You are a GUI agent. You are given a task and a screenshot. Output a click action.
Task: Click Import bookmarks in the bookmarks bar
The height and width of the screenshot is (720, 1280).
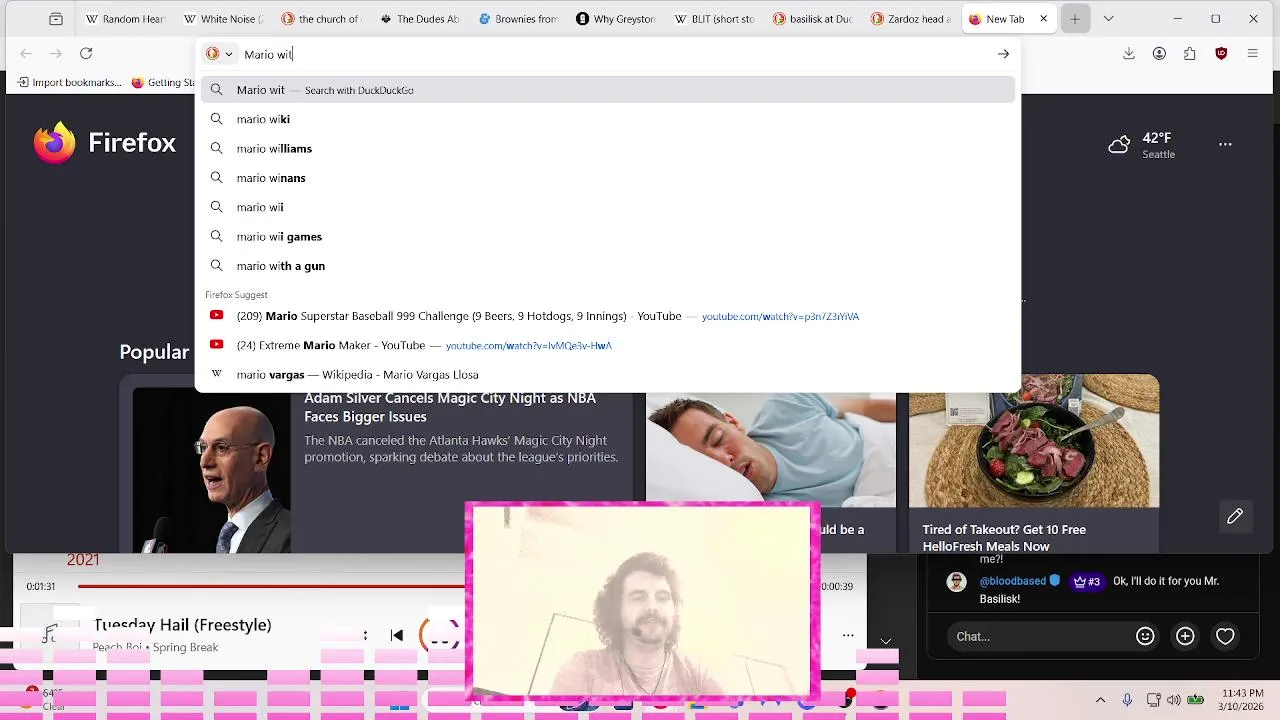(x=70, y=83)
